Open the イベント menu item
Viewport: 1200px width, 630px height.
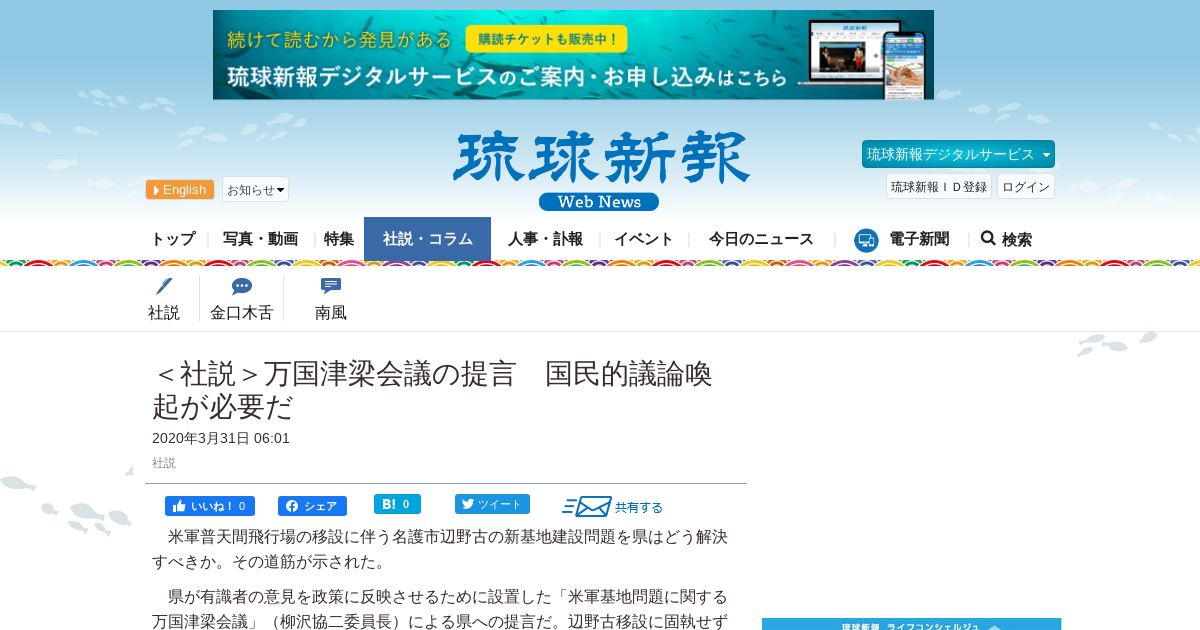pyautogui.click(x=643, y=239)
